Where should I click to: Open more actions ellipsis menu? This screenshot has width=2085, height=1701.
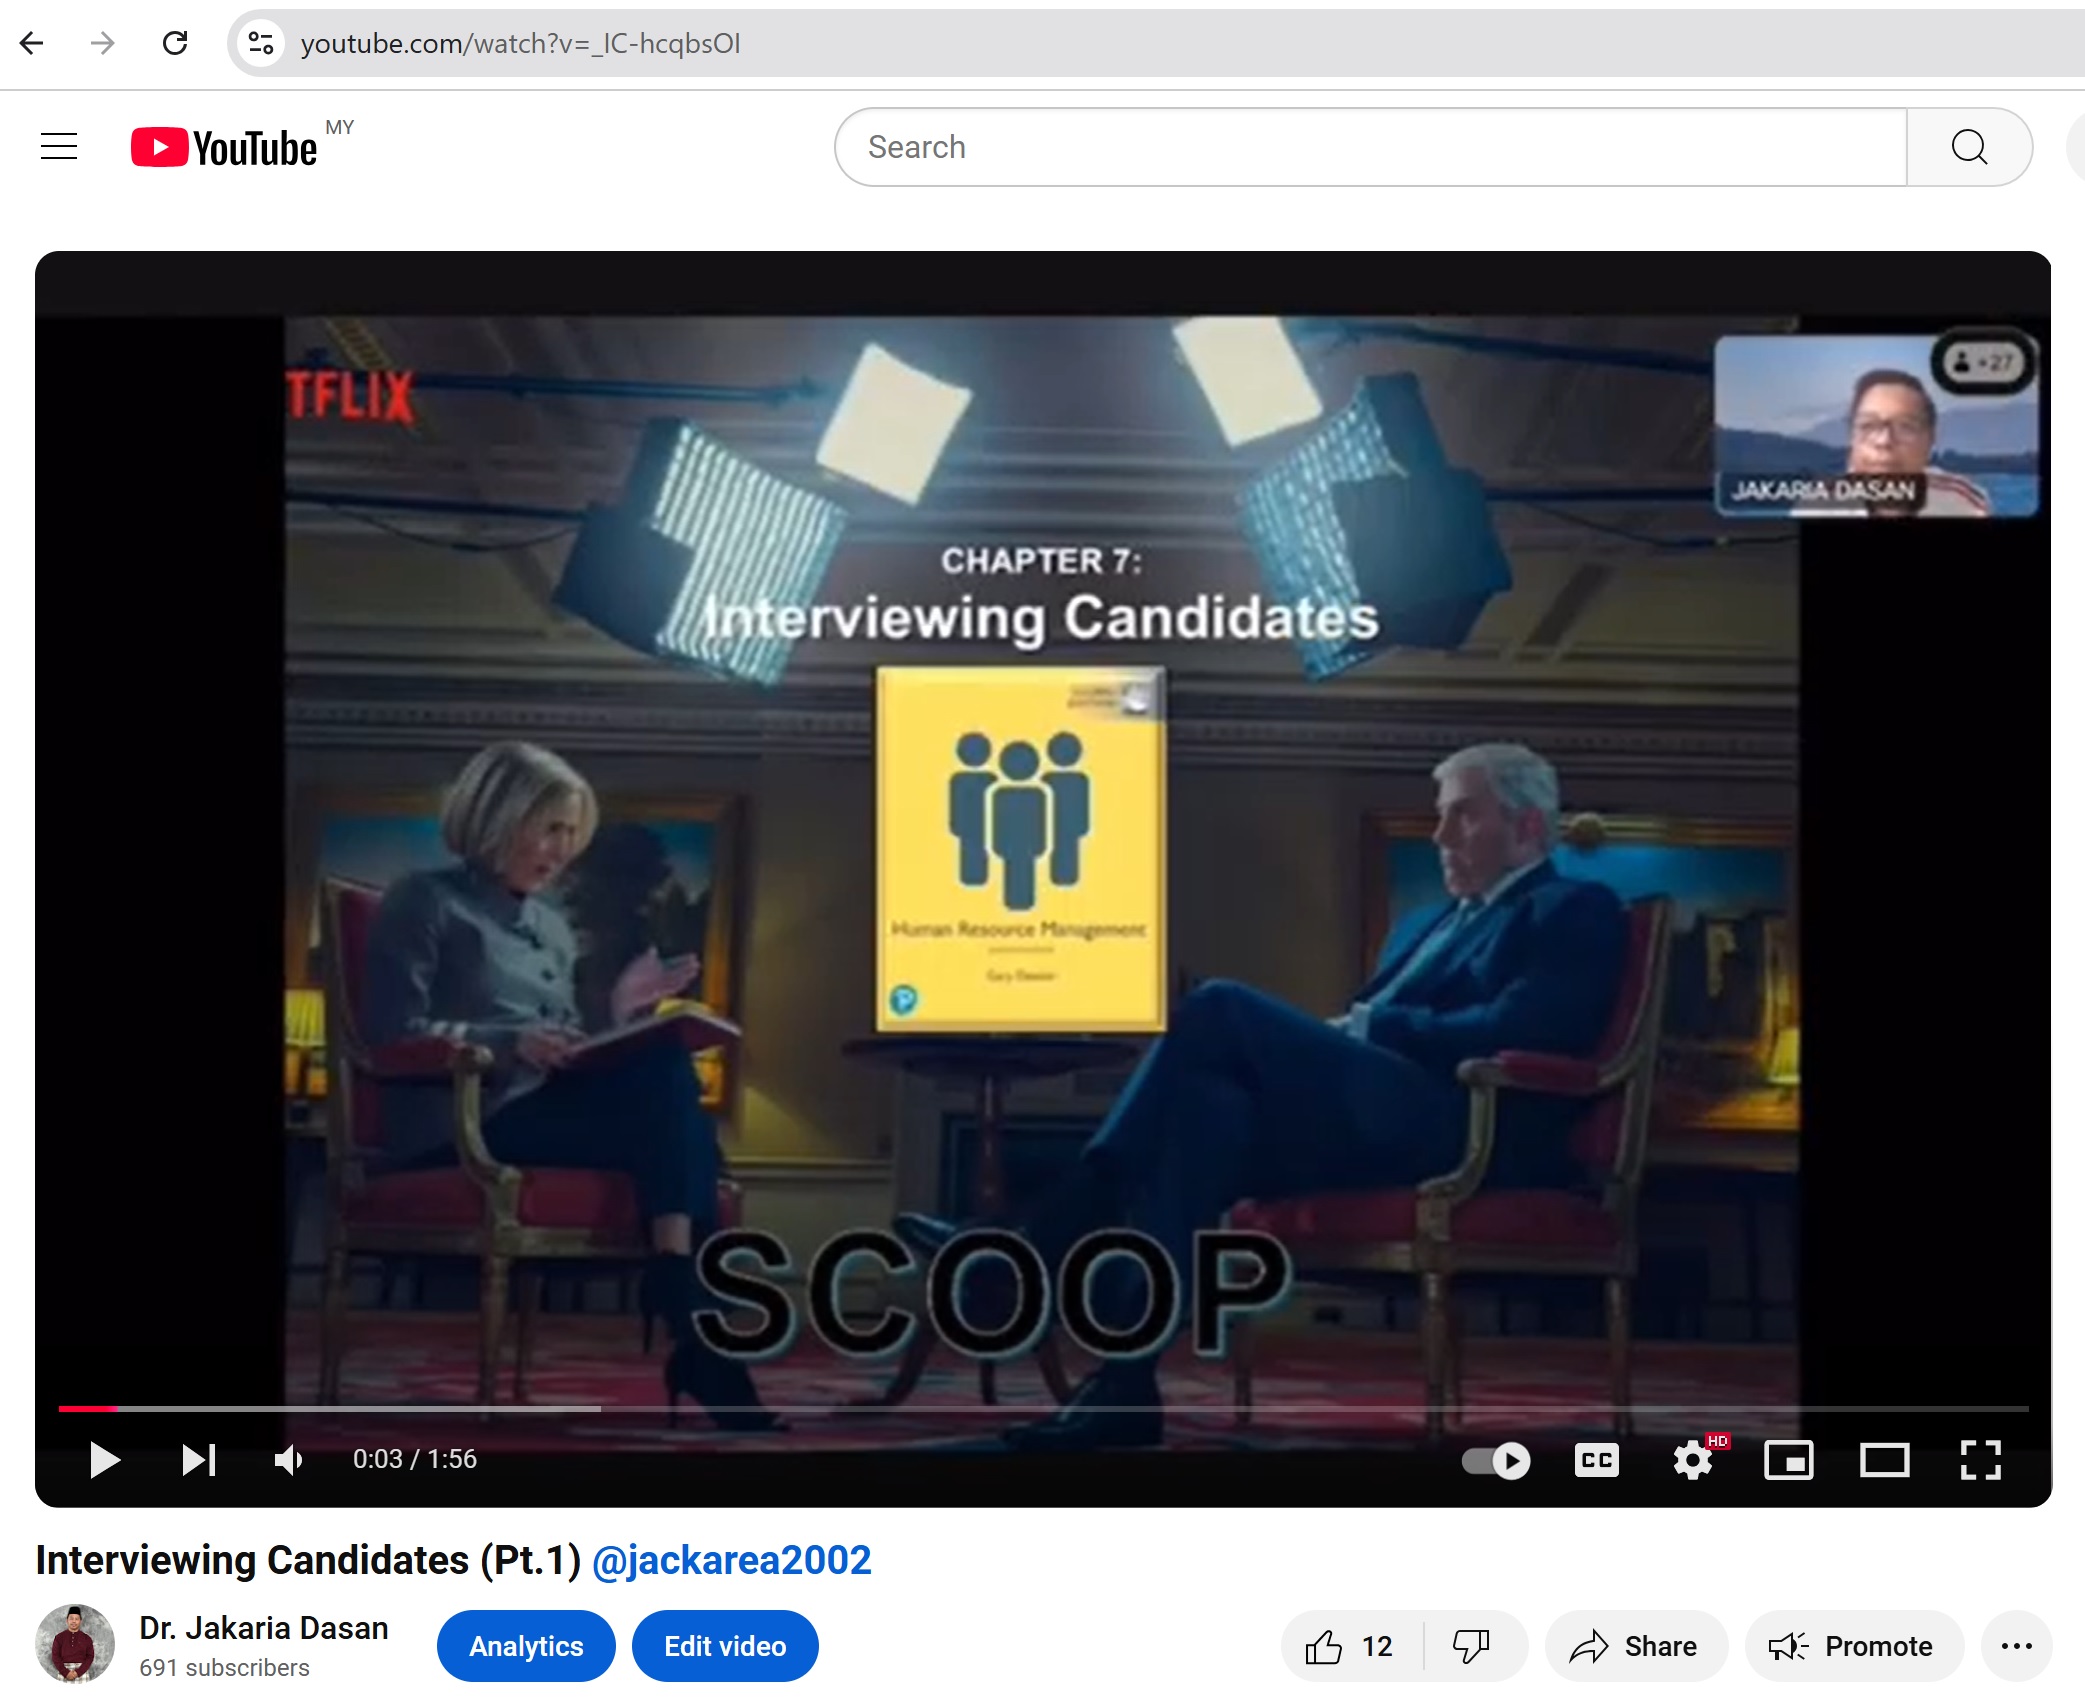pyautogui.click(x=2016, y=1646)
